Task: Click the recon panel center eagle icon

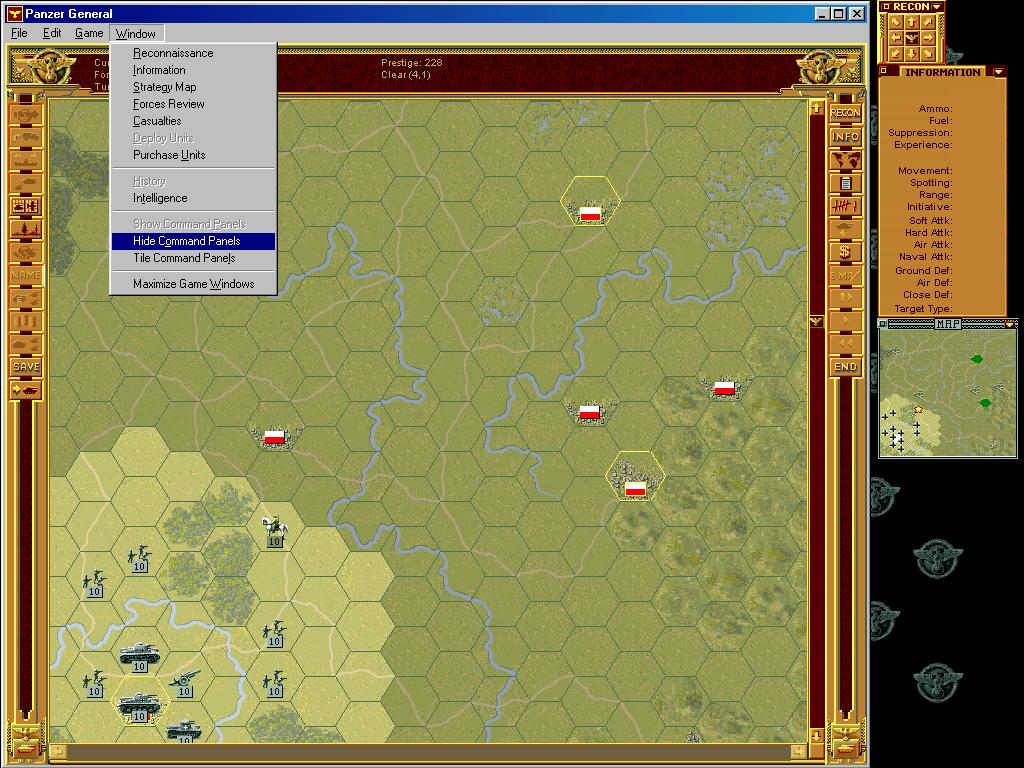Action: point(912,39)
